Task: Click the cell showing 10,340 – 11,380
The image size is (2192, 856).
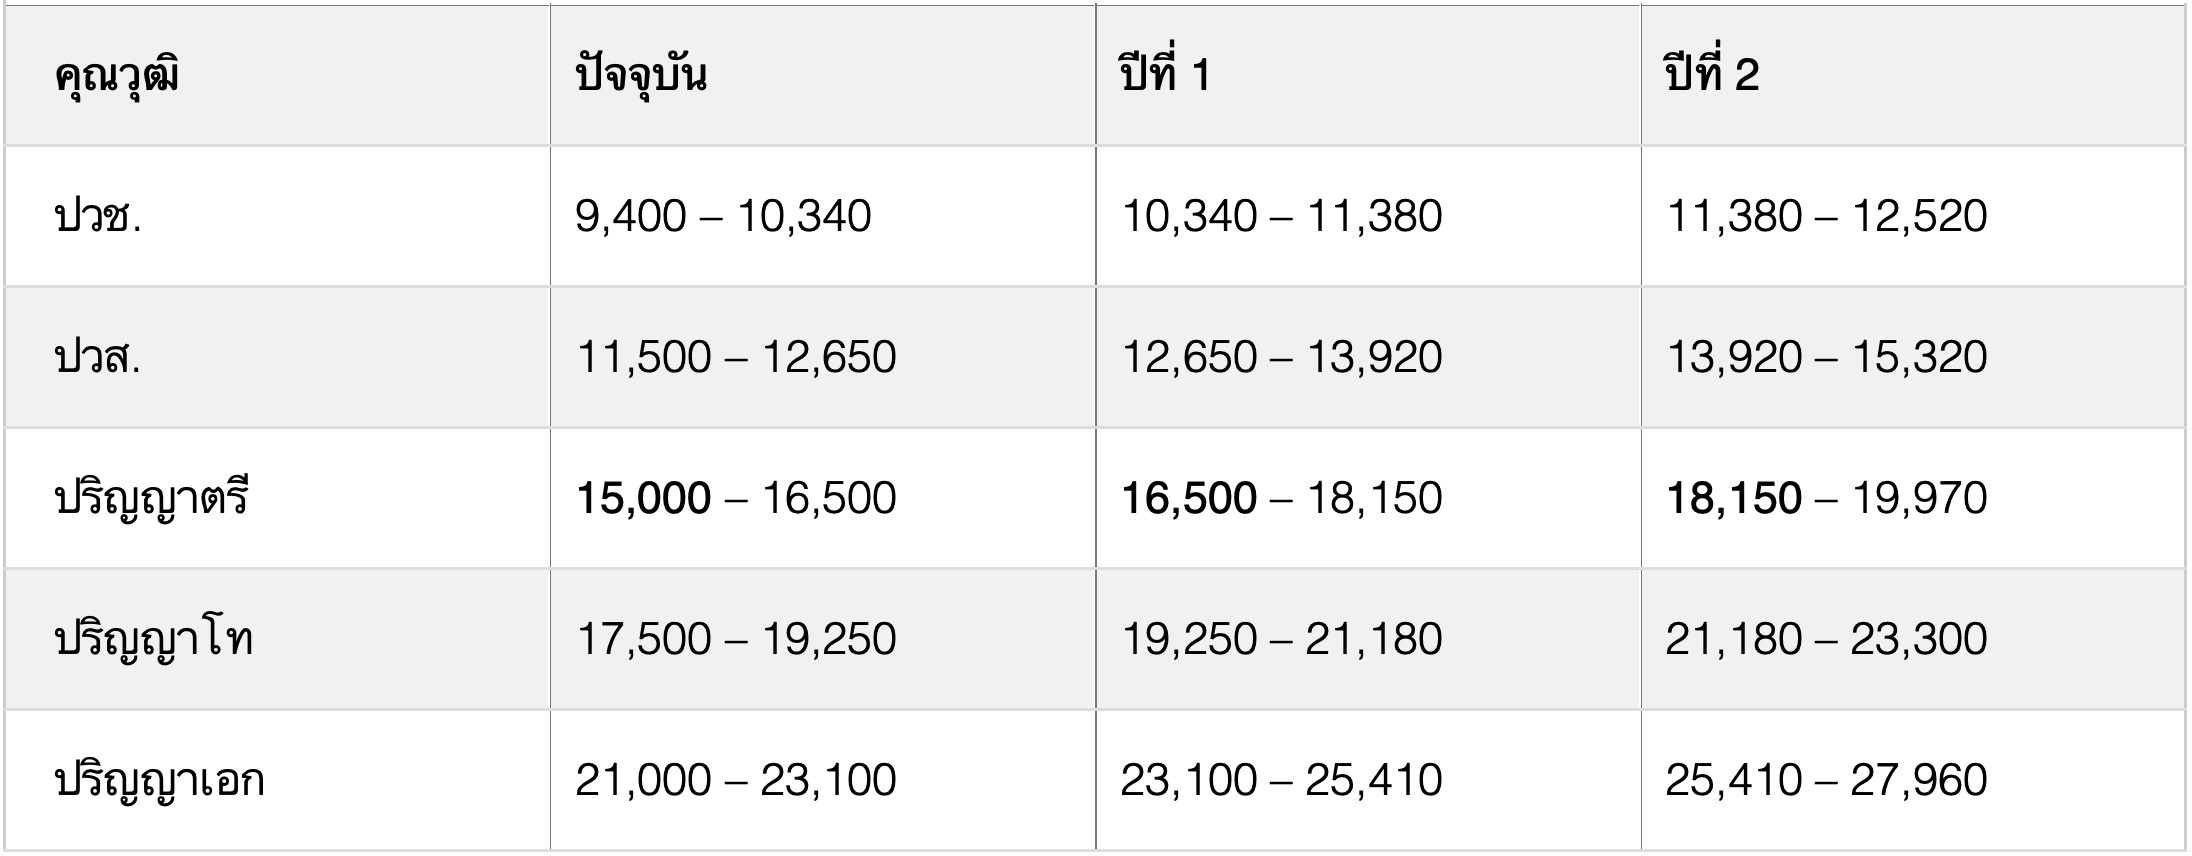Action: [x=1282, y=217]
